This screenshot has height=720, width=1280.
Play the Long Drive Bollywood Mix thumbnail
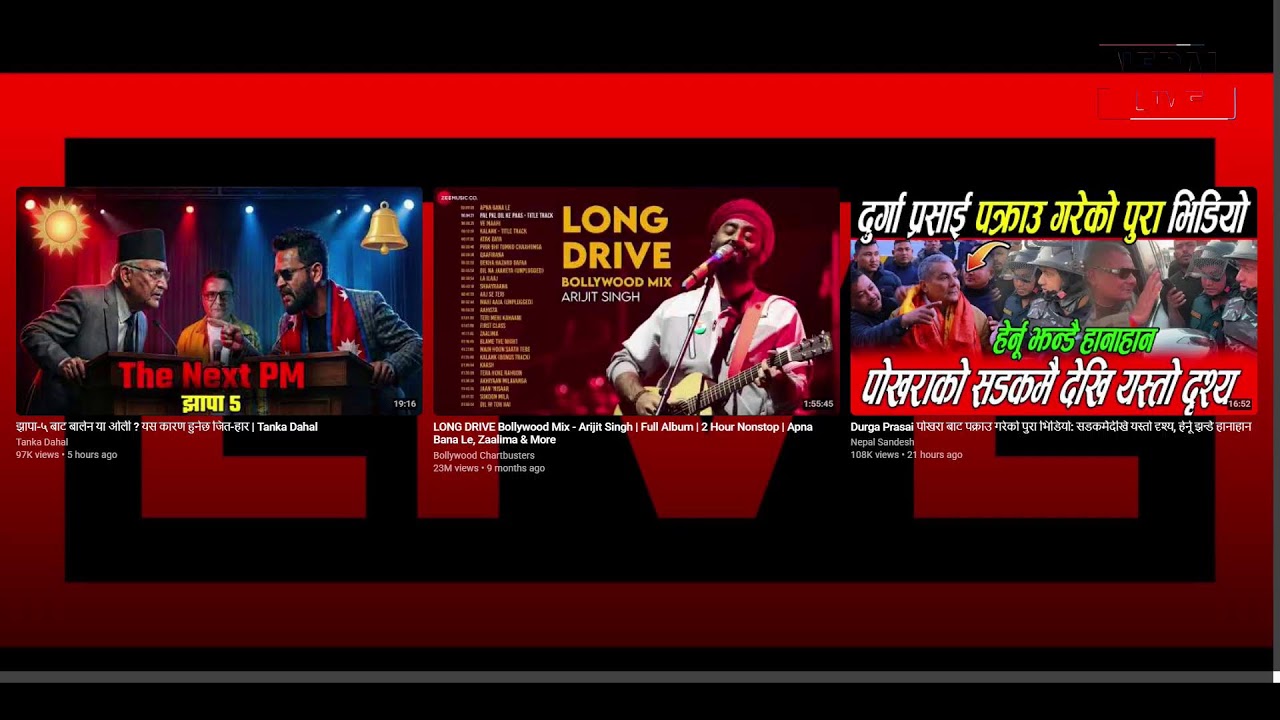tap(636, 301)
